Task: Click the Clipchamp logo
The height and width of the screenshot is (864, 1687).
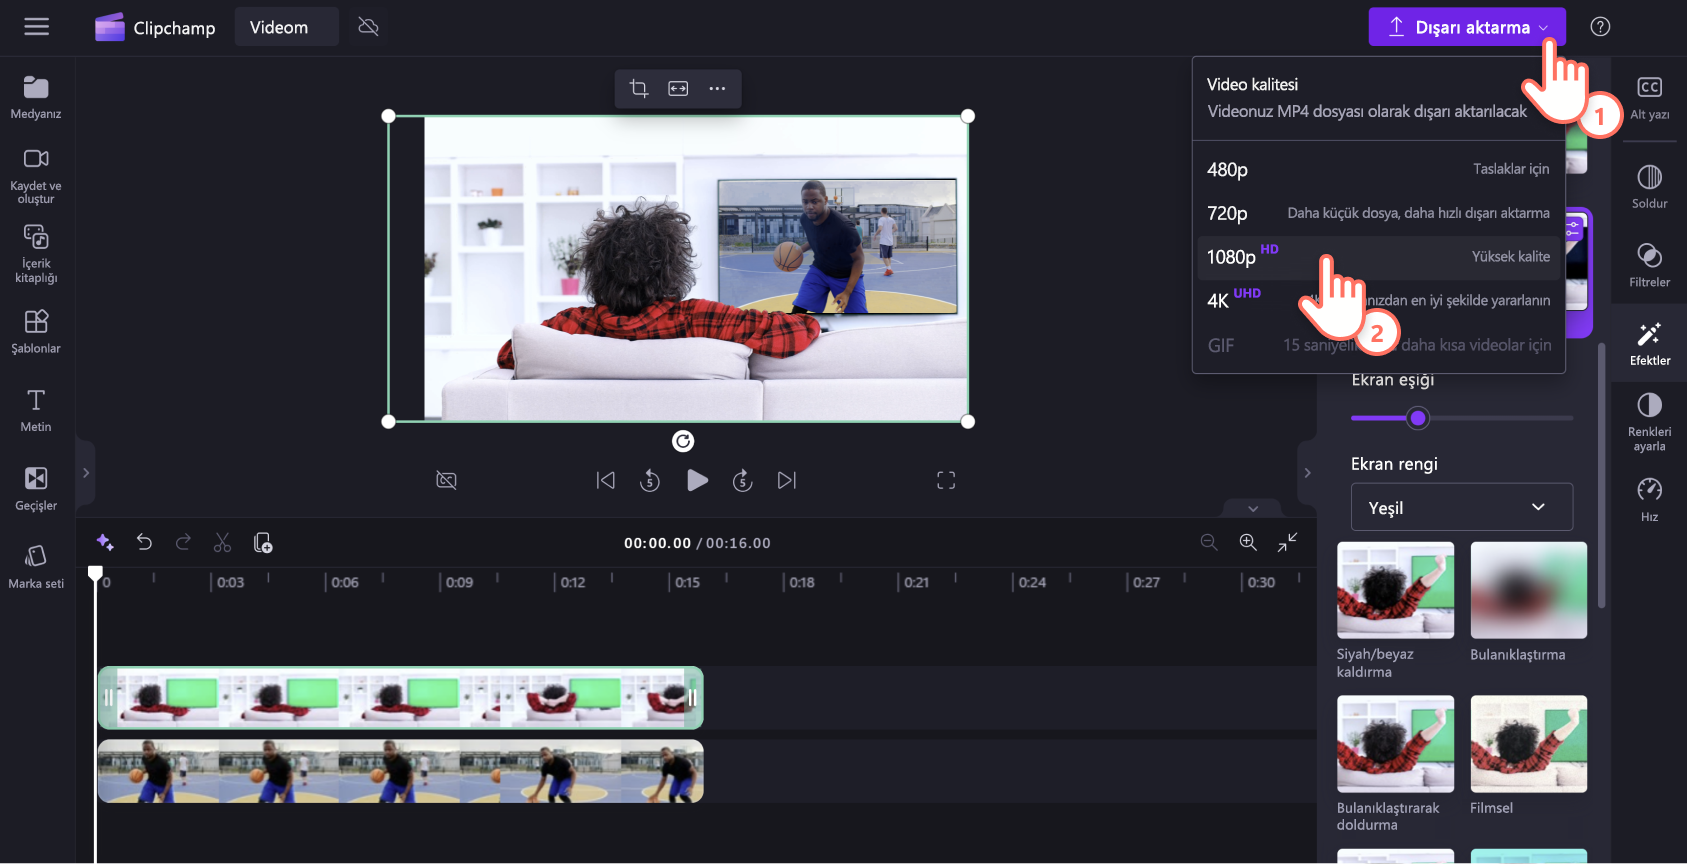Action: pyautogui.click(x=155, y=27)
